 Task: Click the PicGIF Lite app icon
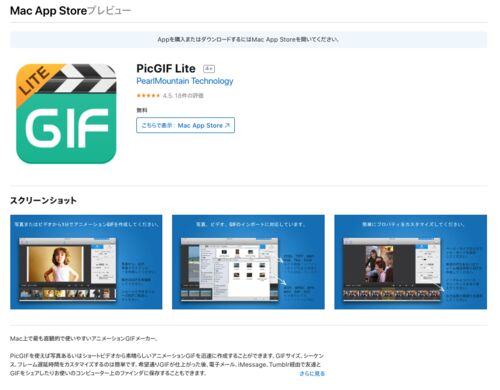tap(66, 114)
